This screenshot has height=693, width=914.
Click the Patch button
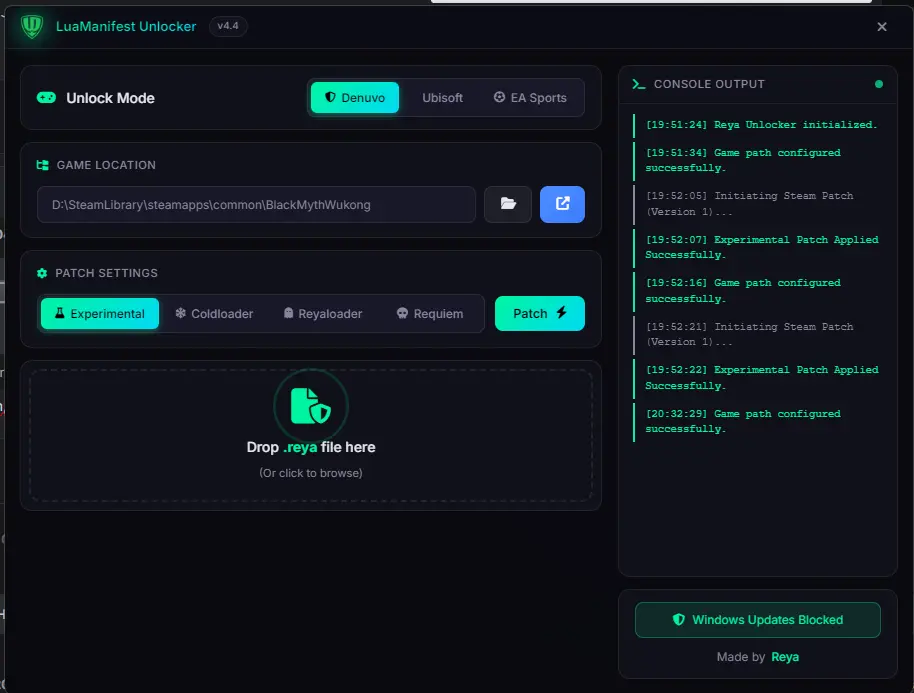pos(540,313)
